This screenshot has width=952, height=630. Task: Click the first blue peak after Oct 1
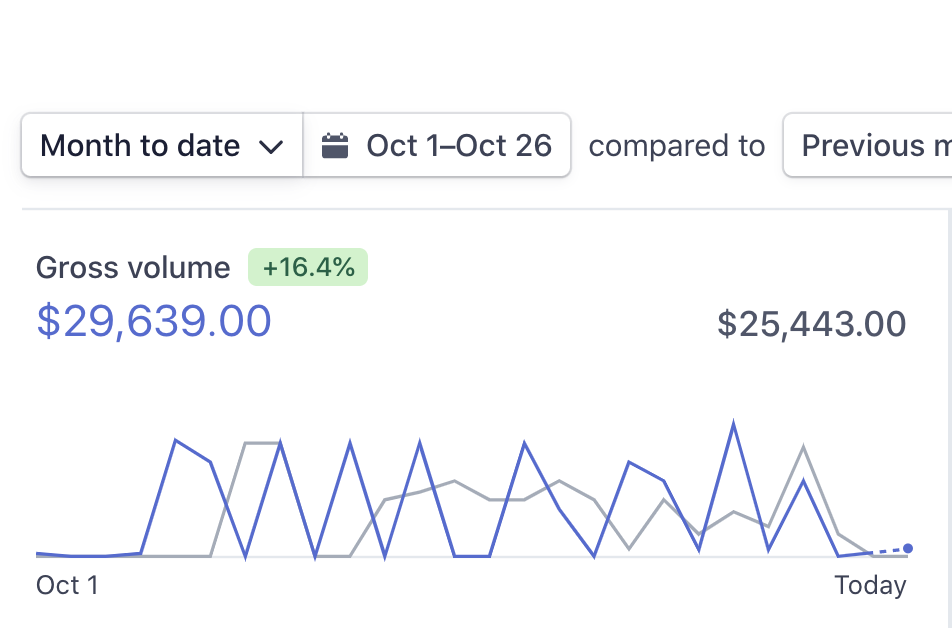[x=175, y=440]
